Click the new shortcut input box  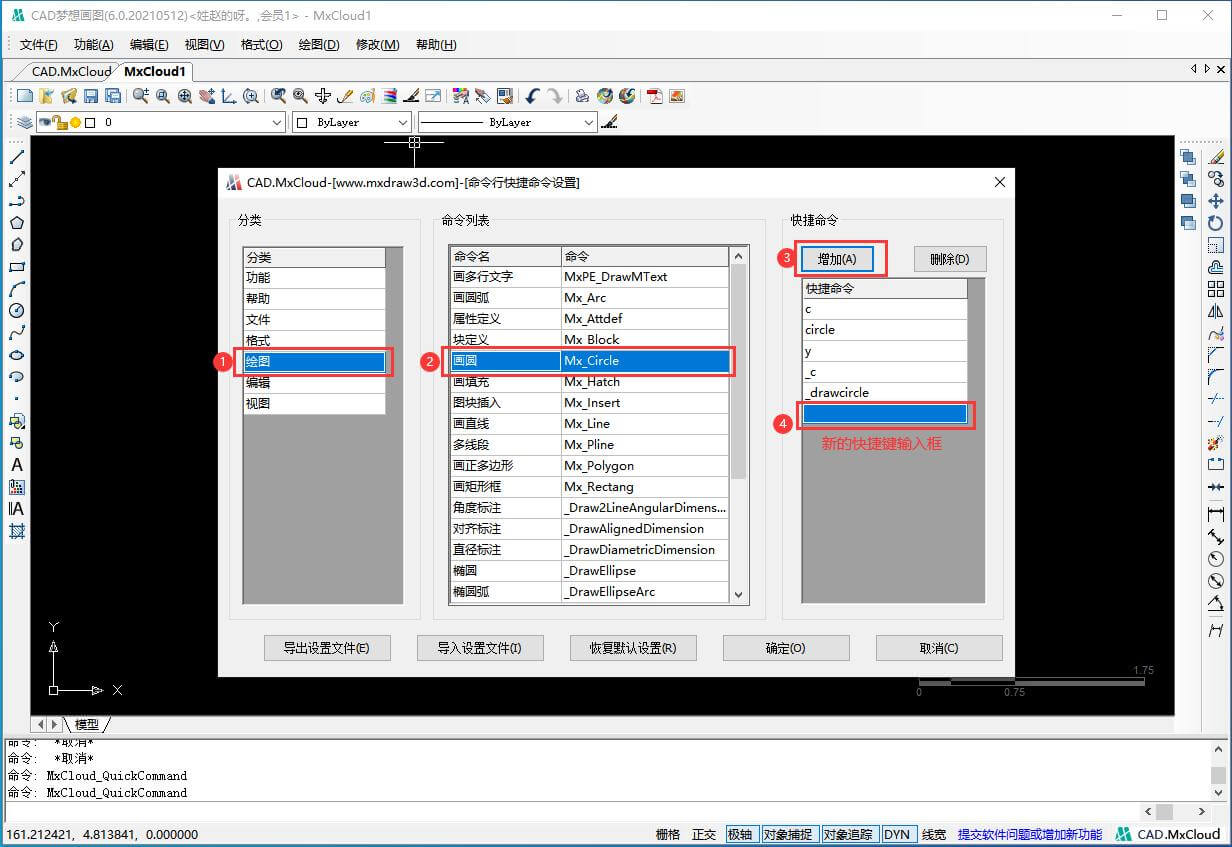885,414
